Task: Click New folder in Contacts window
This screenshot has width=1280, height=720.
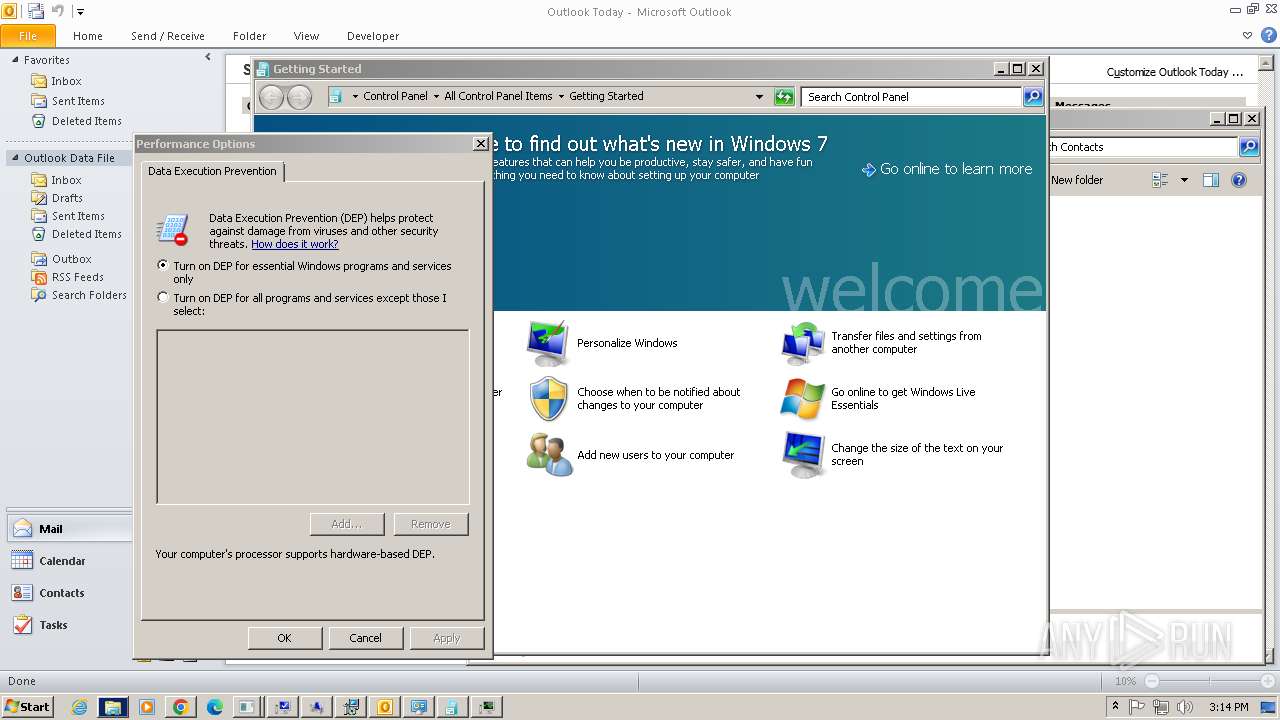Action: pyautogui.click(x=1077, y=180)
